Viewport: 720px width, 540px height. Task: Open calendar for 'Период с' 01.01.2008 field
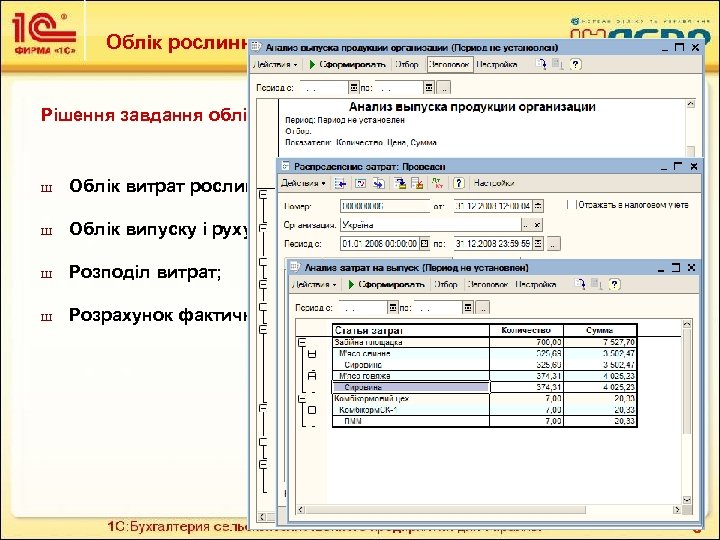pyautogui.click(x=425, y=243)
